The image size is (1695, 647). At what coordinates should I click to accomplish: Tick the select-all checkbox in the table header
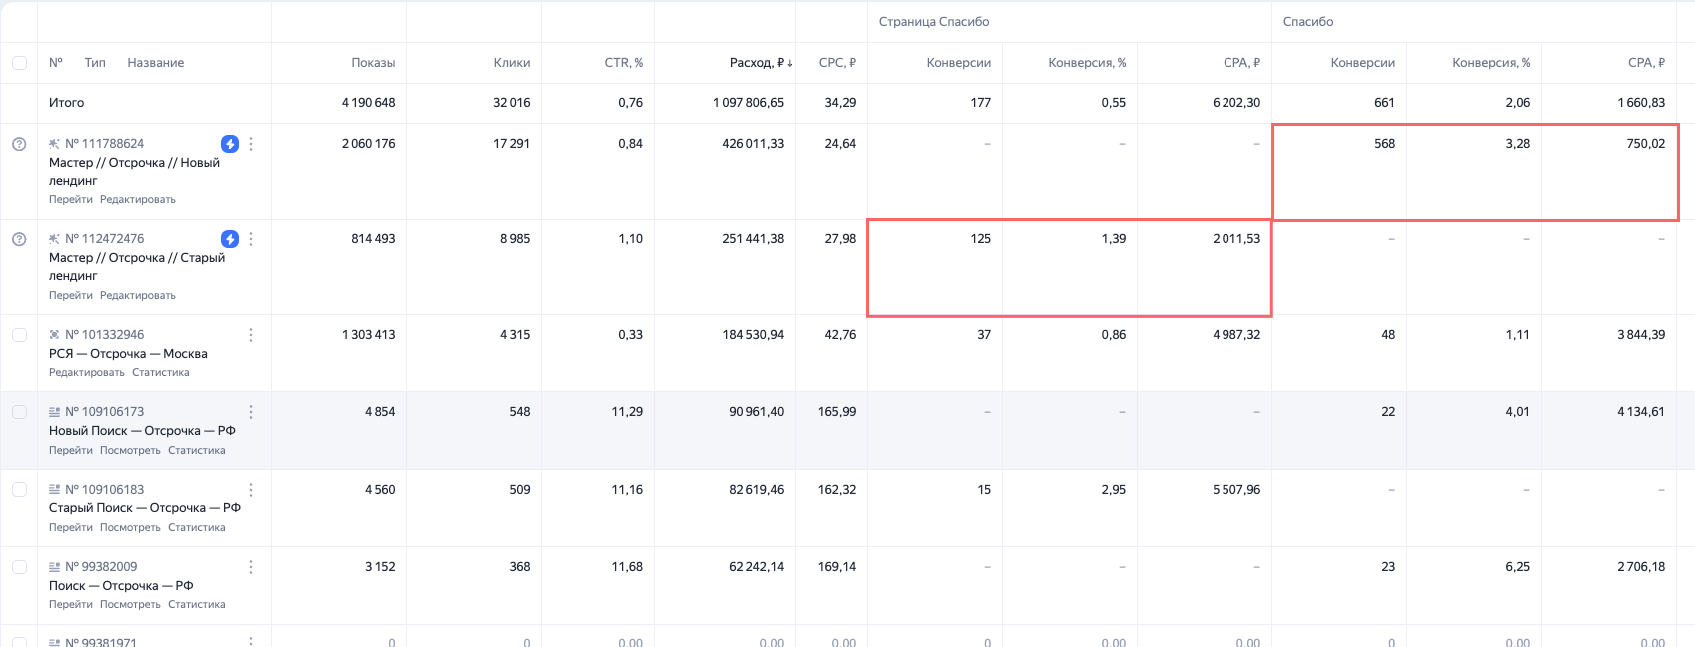tap(19, 63)
